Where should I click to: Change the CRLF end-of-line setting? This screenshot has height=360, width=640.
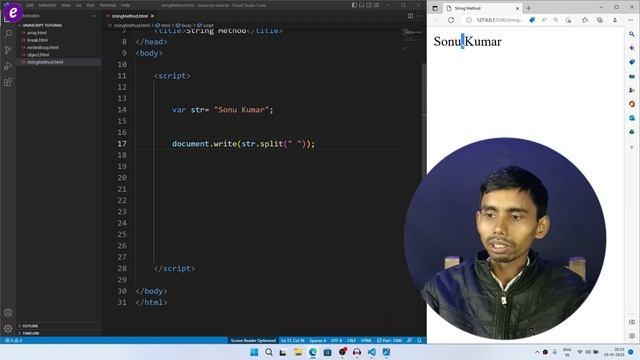point(351,340)
